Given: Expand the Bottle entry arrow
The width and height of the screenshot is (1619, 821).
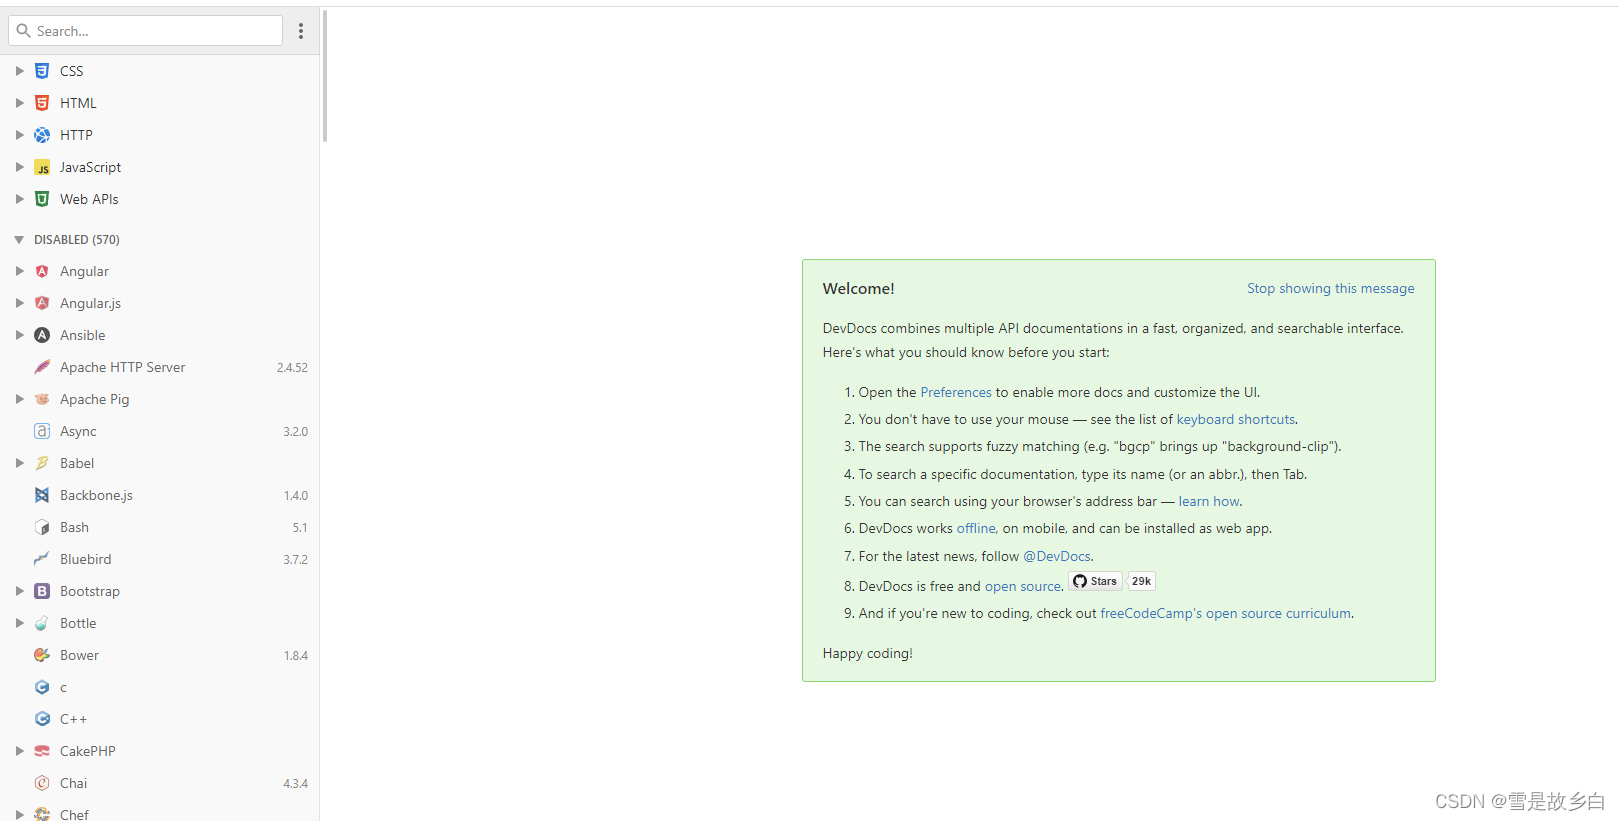Looking at the screenshot, I should pyautogui.click(x=19, y=623).
